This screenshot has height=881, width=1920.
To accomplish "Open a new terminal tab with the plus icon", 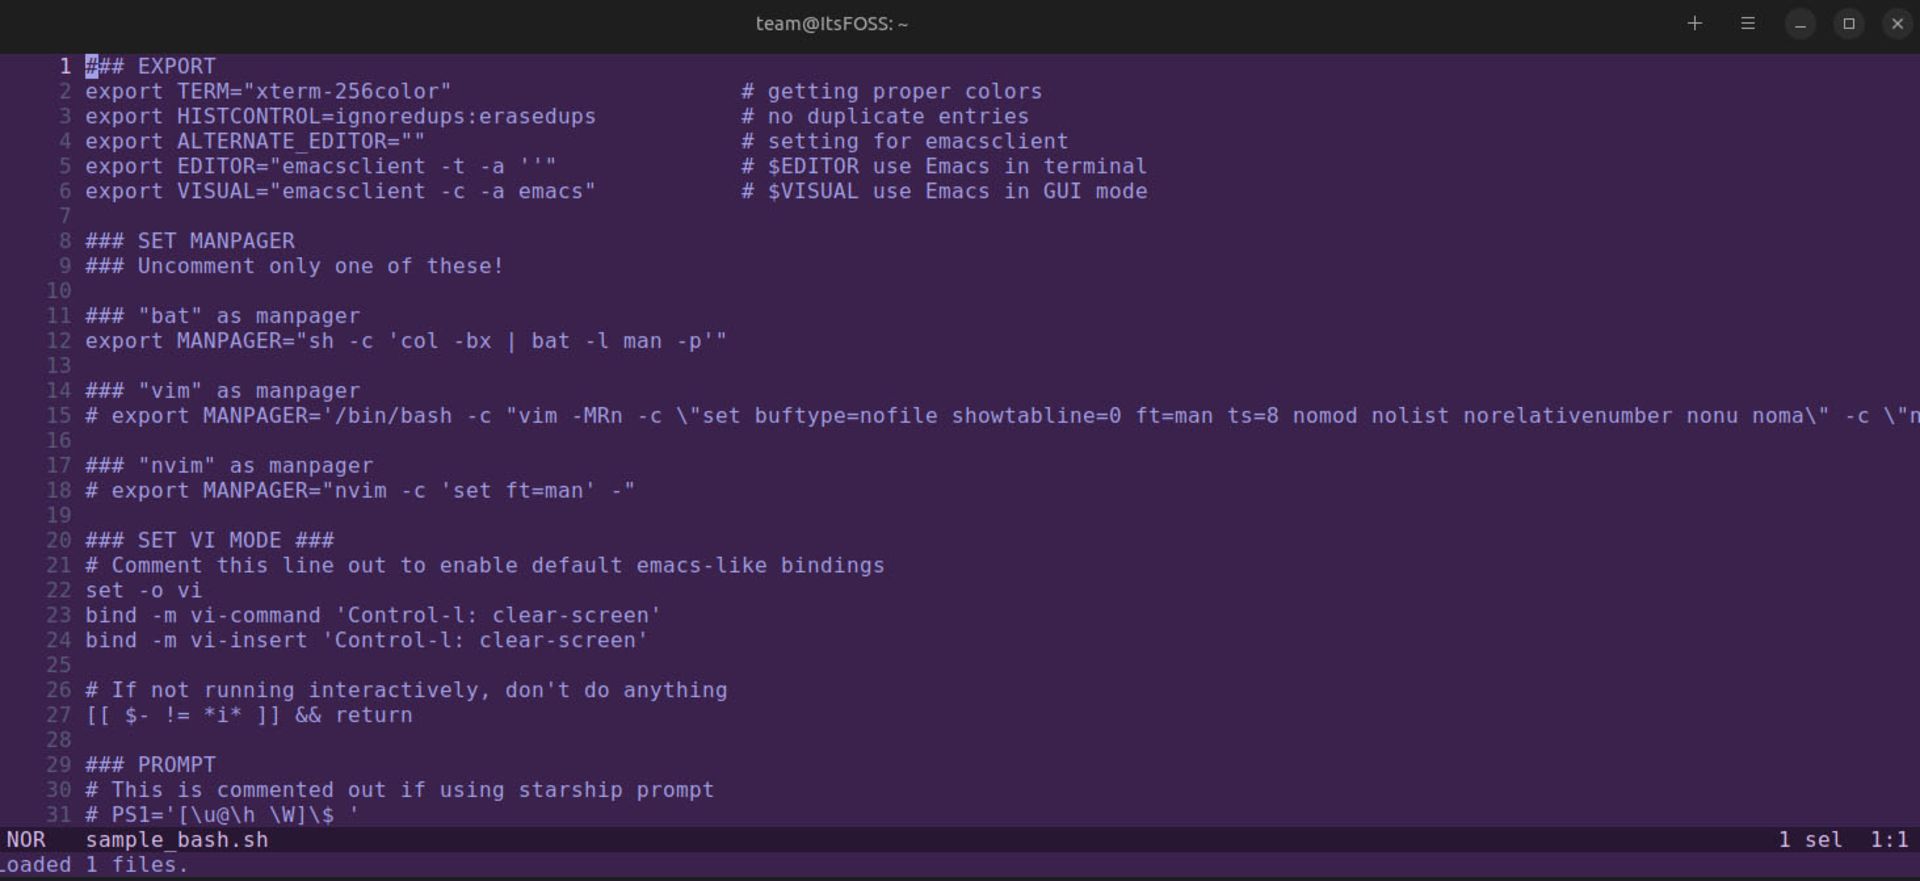I will point(1695,23).
